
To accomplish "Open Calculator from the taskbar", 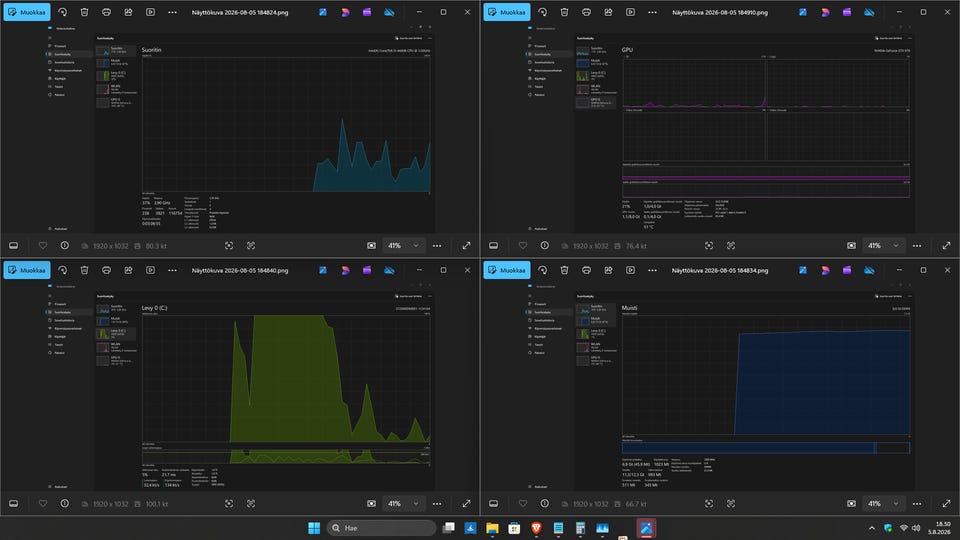I will [x=580, y=528].
